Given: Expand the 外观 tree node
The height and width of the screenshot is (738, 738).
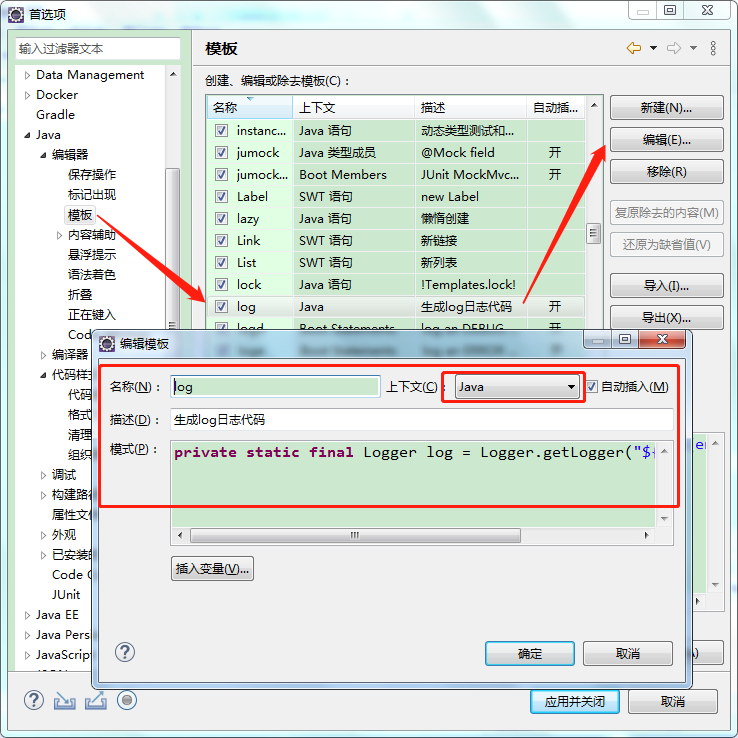Looking at the screenshot, I should [43, 535].
